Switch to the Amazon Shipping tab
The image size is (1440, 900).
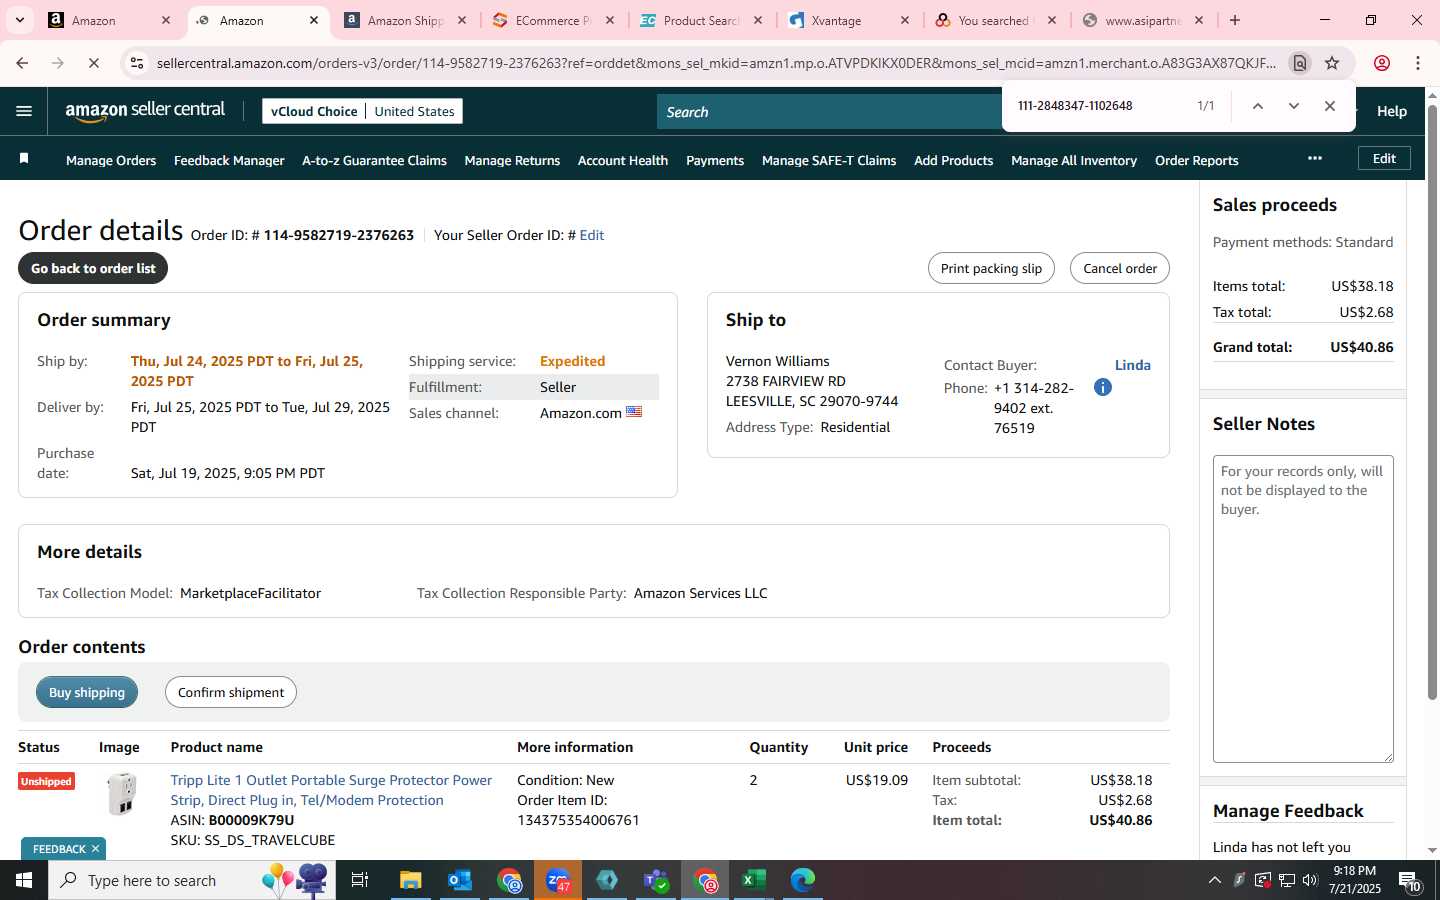(405, 20)
